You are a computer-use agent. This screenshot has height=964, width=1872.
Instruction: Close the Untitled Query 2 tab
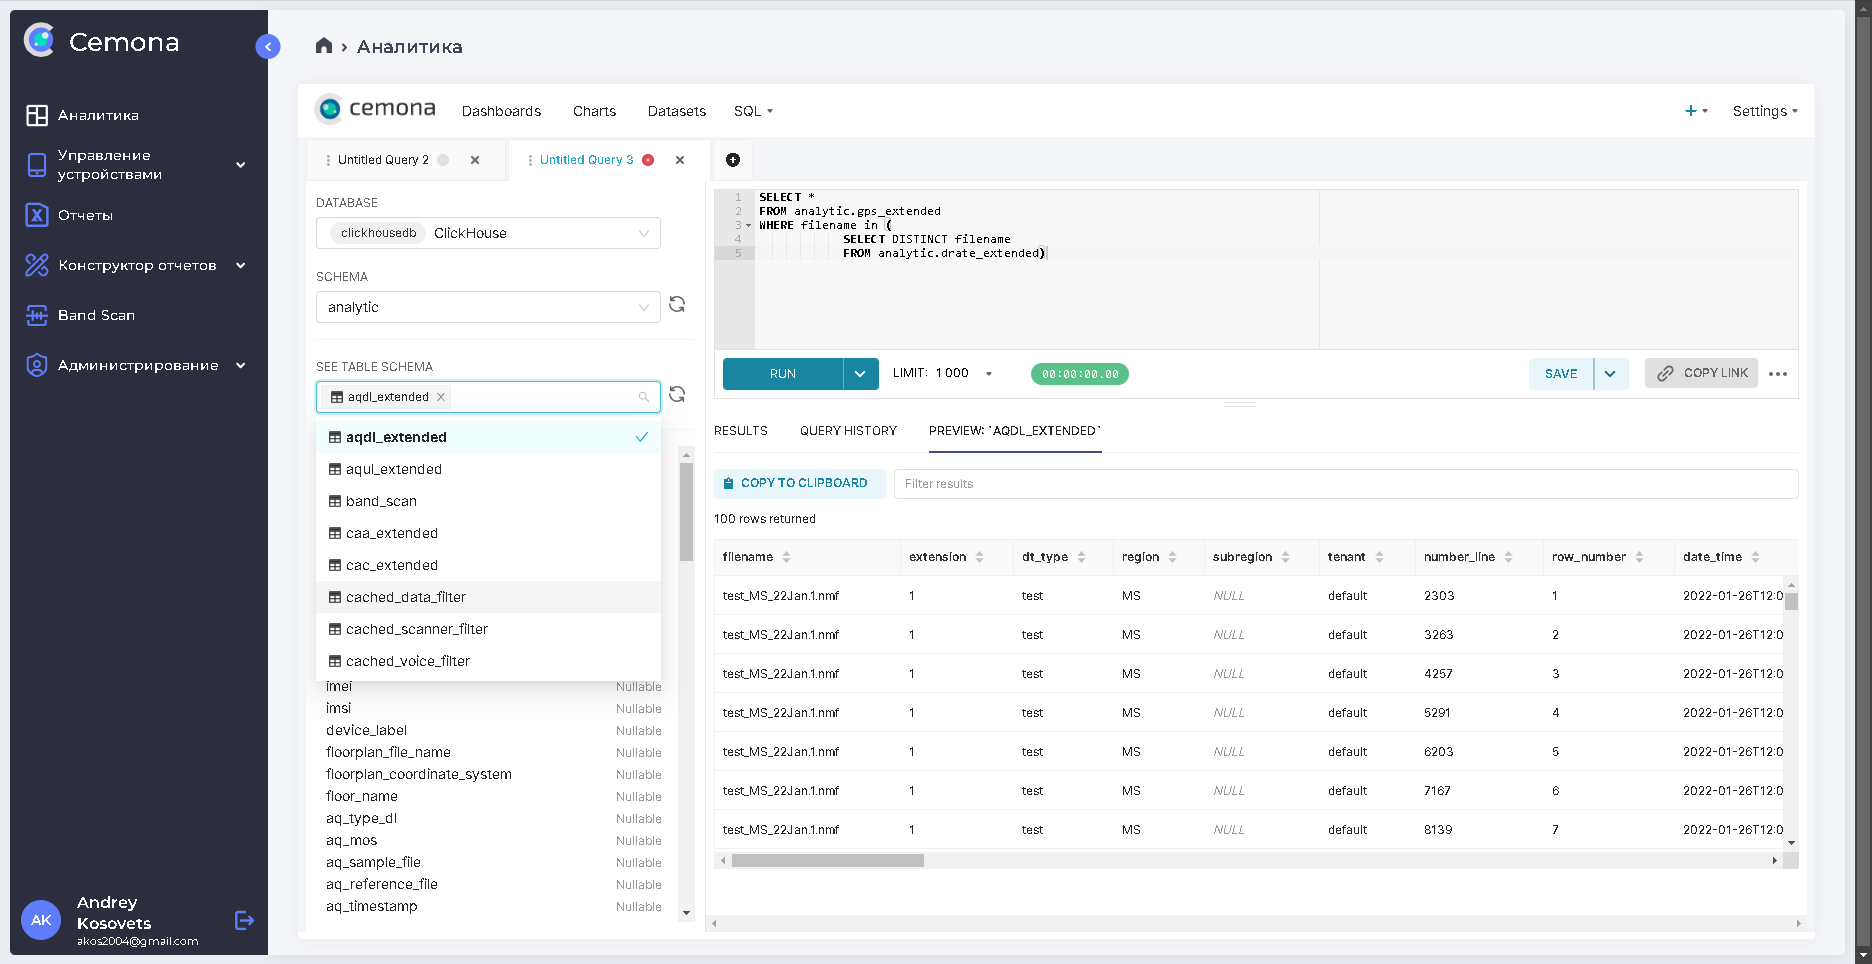475,160
